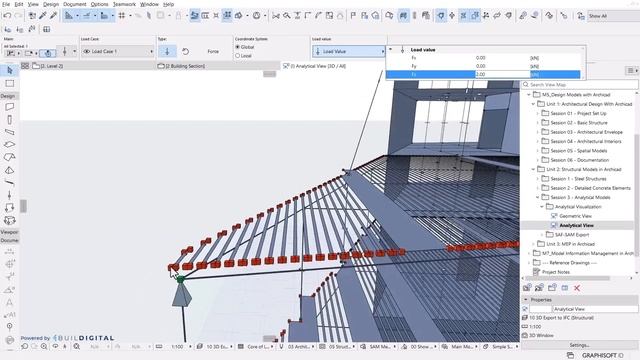Toggle the Grid Snap hash icon

[122, 16]
